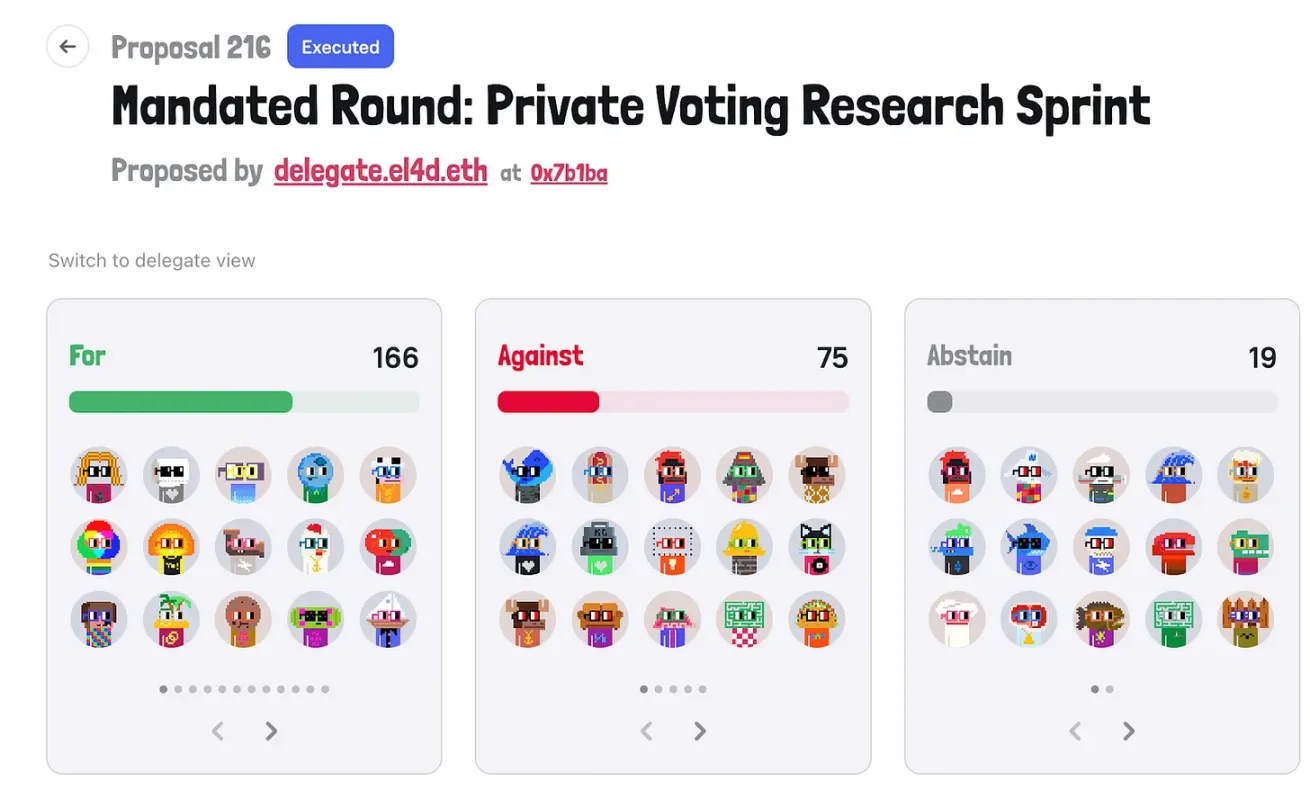Select last pagination dot under Against voters
The height and width of the screenshot is (790, 1310).
[702, 689]
